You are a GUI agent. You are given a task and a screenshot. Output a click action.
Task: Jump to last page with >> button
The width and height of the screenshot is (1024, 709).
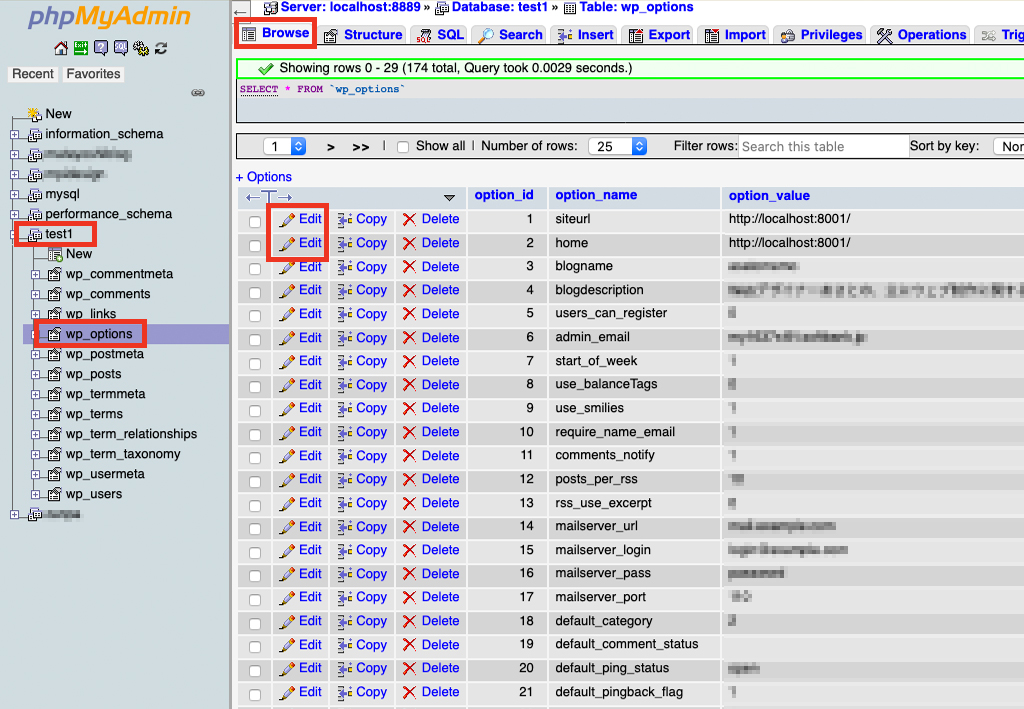click(360, 147)
